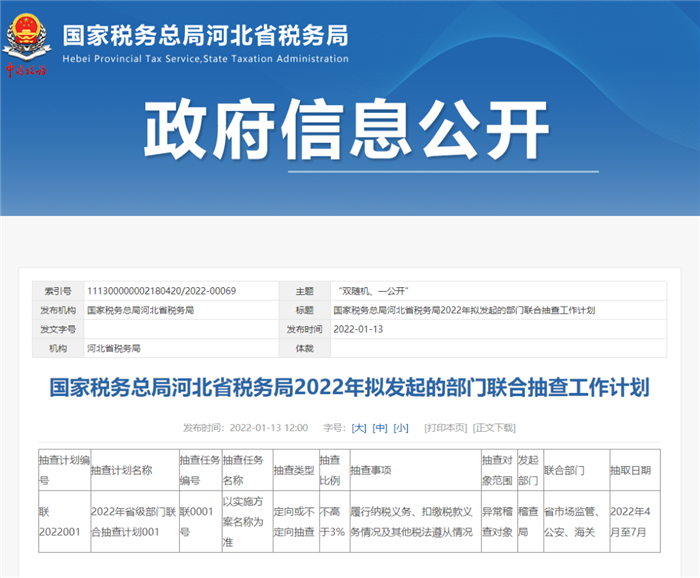Click the "双随机、一公开" subject value
700x578 pixels.
pyautogui.click(x=373, y=291)
